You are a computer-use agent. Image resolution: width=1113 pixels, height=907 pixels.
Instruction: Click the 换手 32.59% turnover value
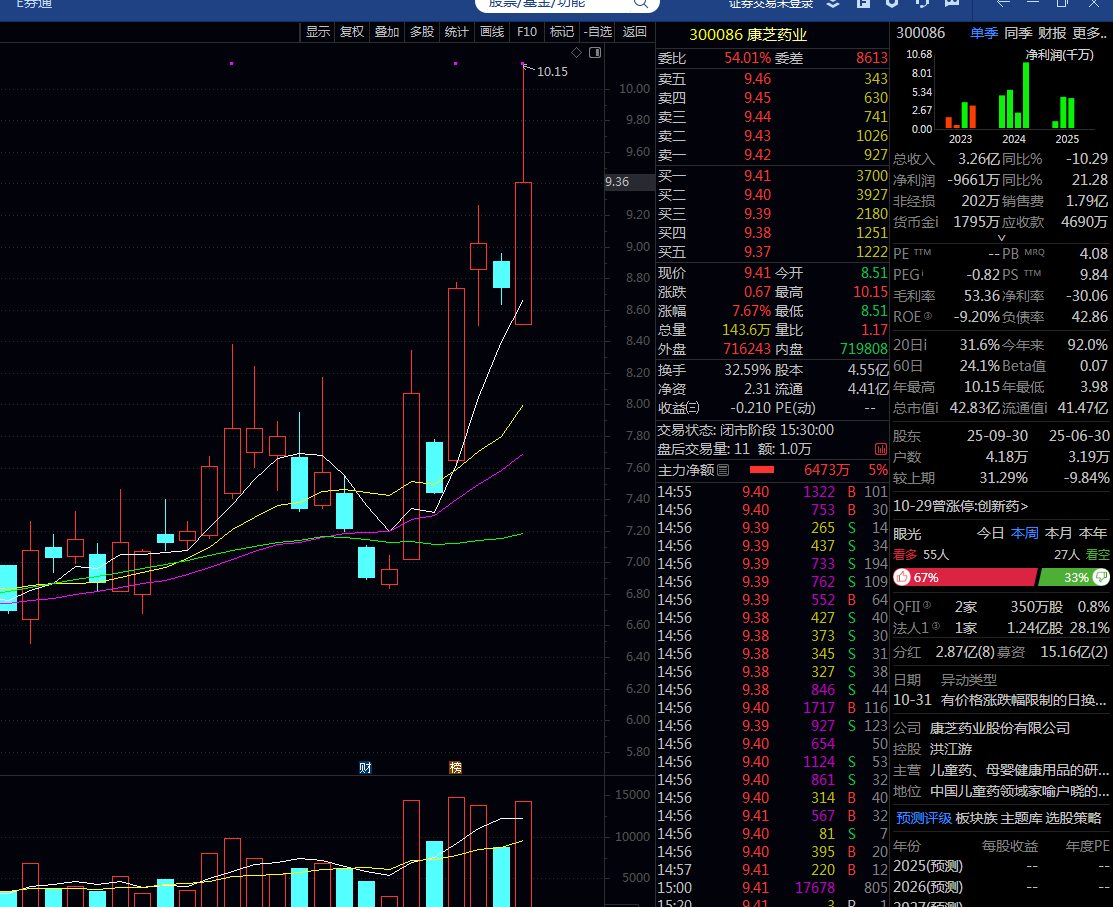747,370
